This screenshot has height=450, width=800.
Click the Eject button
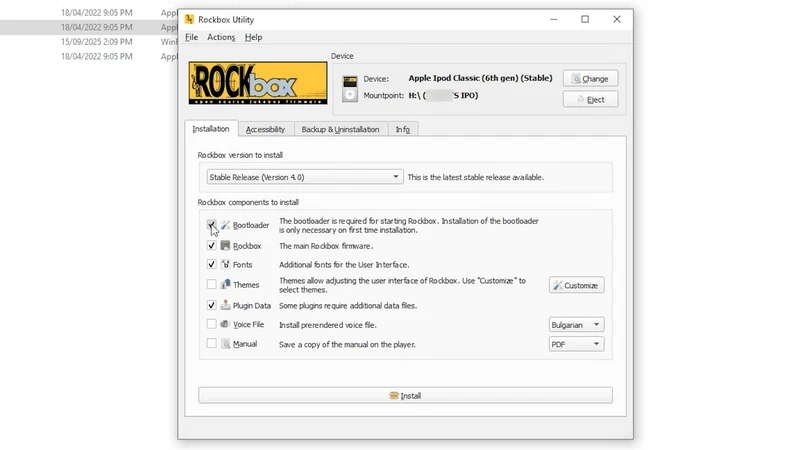point(590,99)
